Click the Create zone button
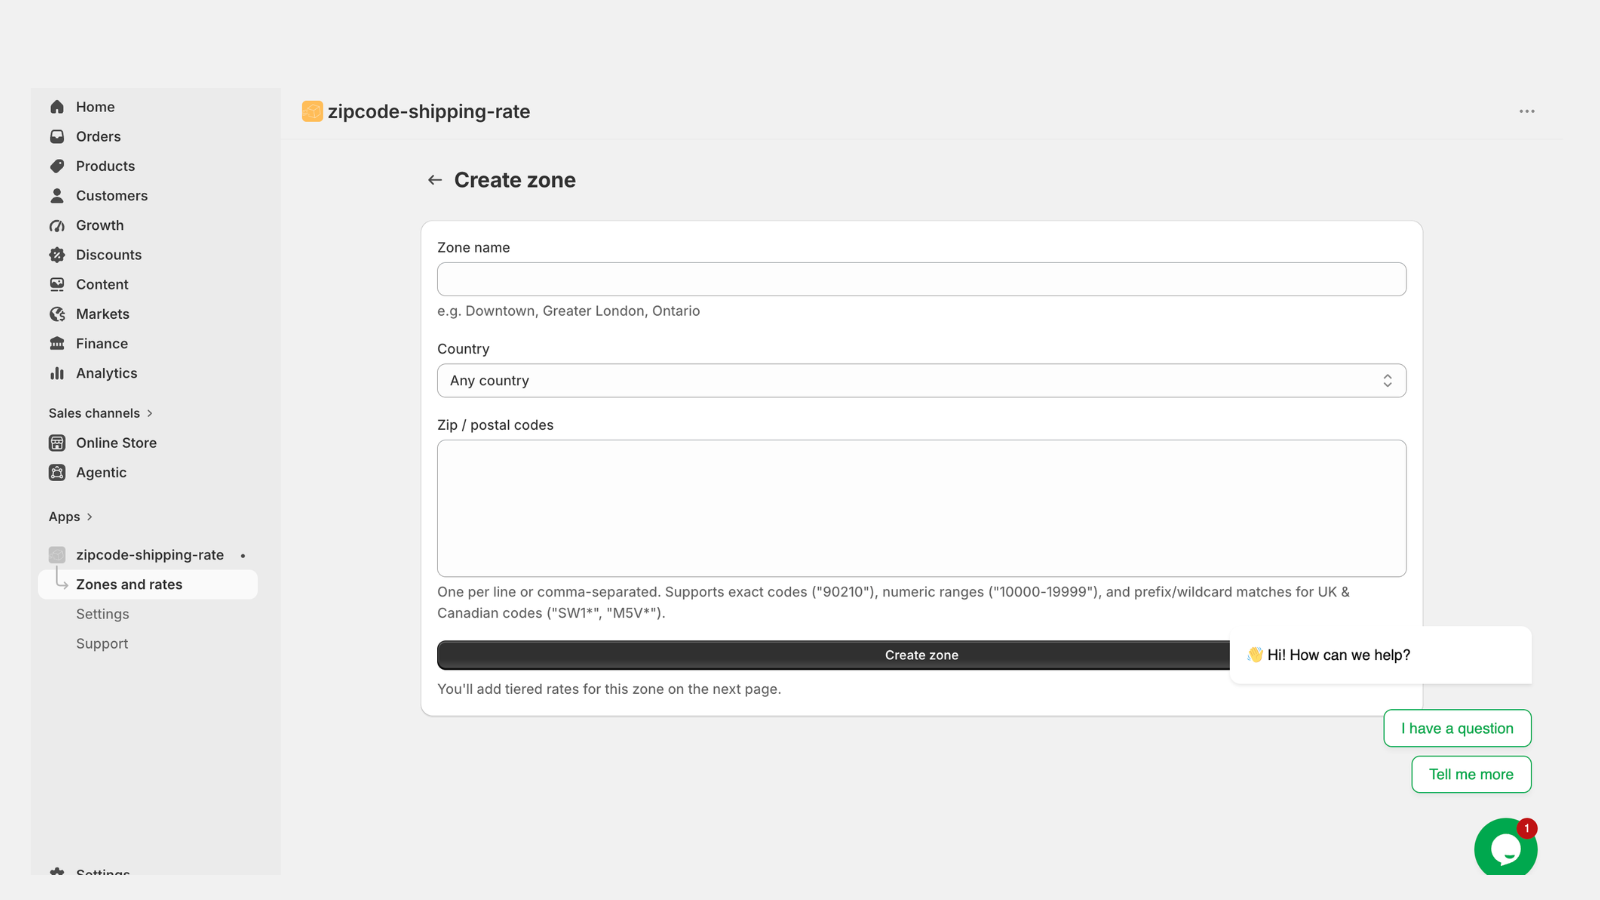The image size is (1600, 900). point(833,655)
